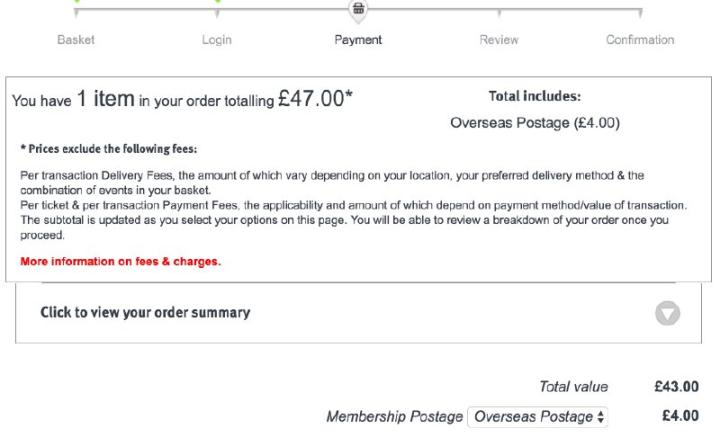720x437 pixels.
Task: Click the tick marker above Review
Action: [x=498, y=11]
